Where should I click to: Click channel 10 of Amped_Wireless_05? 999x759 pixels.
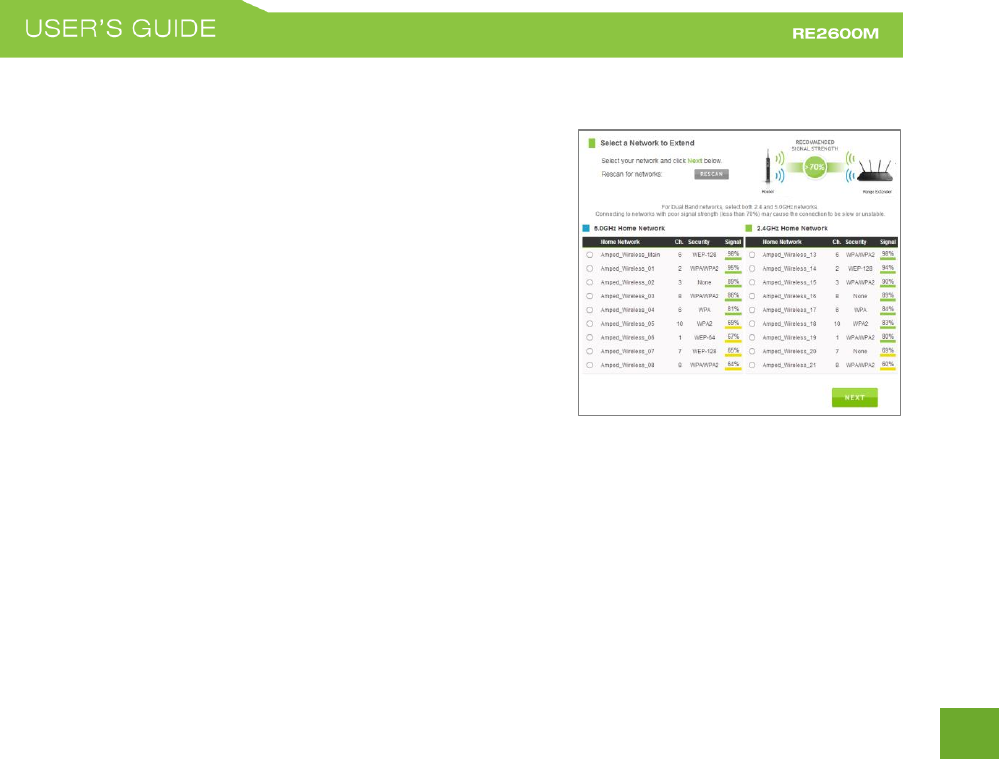[680, 324]
